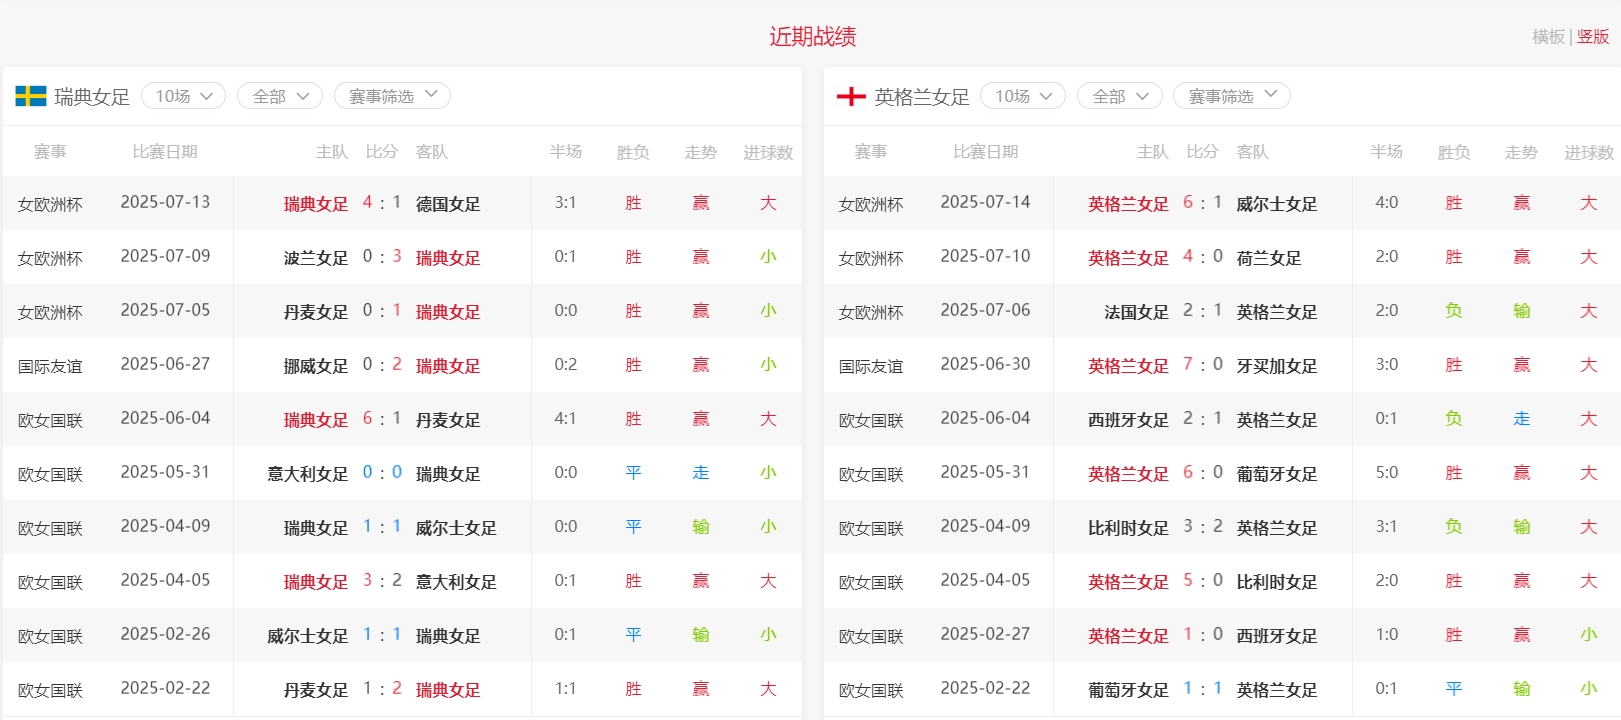The image size is (1621, 720).
Task: Click Sweden's 4:1 score against Germany
Action: [382, 203]
